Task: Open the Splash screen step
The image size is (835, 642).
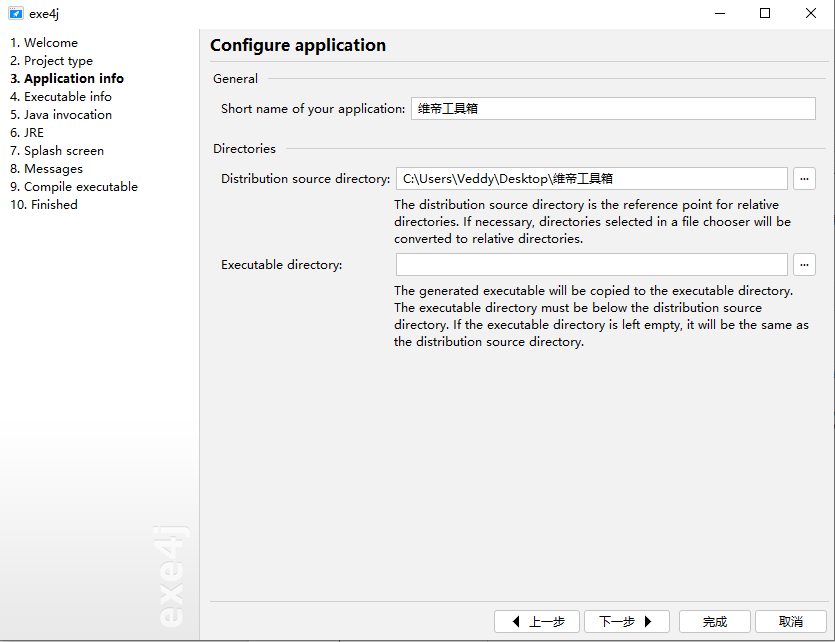Action: pyautogui.click(x=56, y=151)
